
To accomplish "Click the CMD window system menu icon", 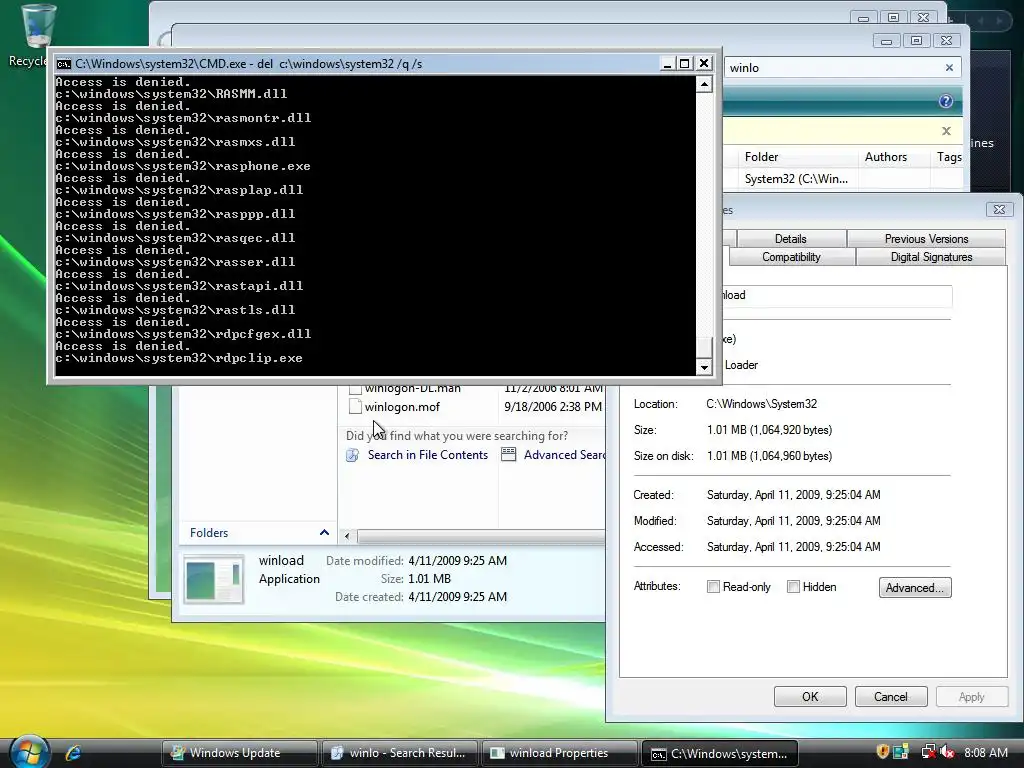I will (x=63, y=64).
